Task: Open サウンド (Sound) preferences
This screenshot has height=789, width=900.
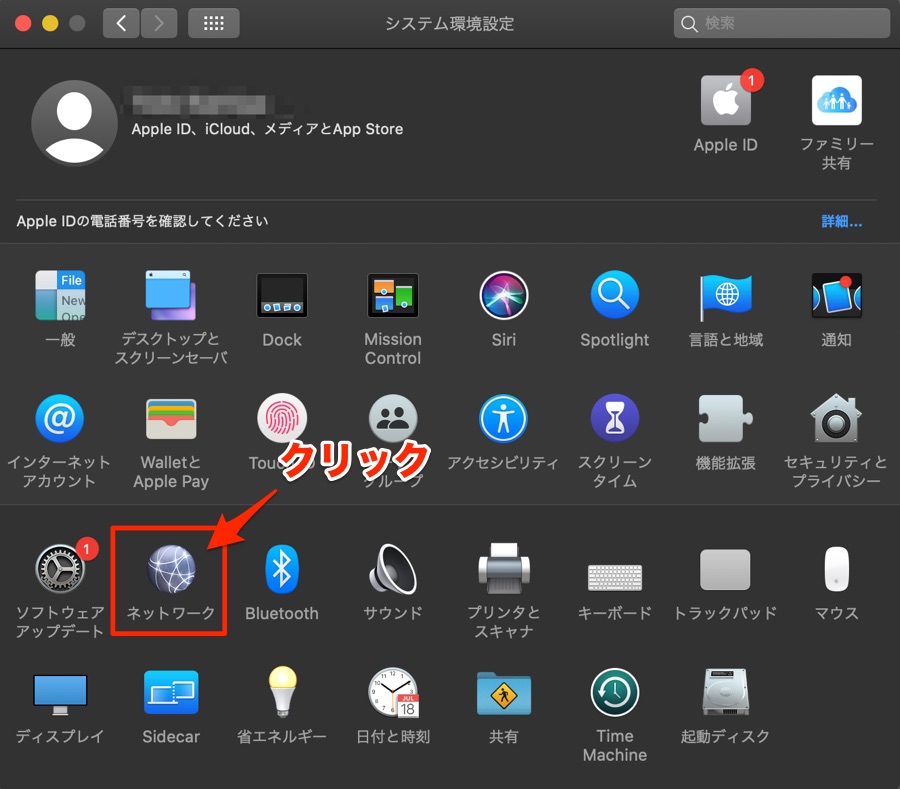Action: [x=393, y=569]
